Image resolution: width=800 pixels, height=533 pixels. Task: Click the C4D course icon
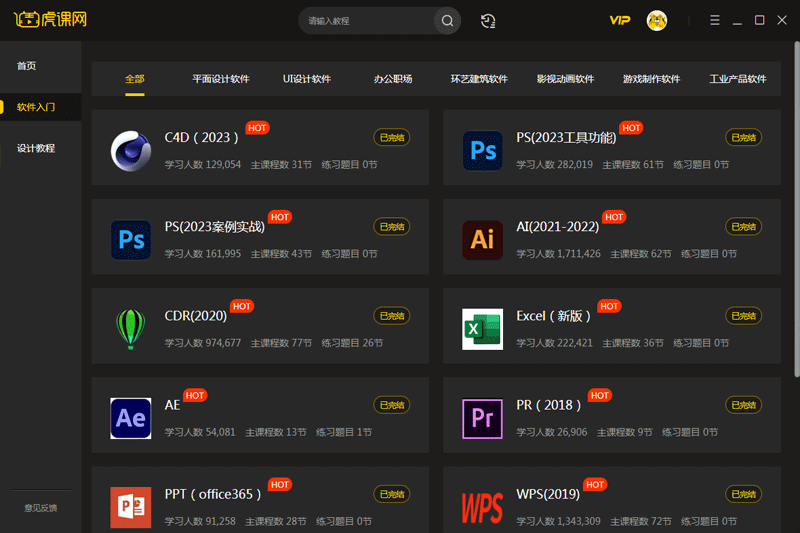point(131,151)
